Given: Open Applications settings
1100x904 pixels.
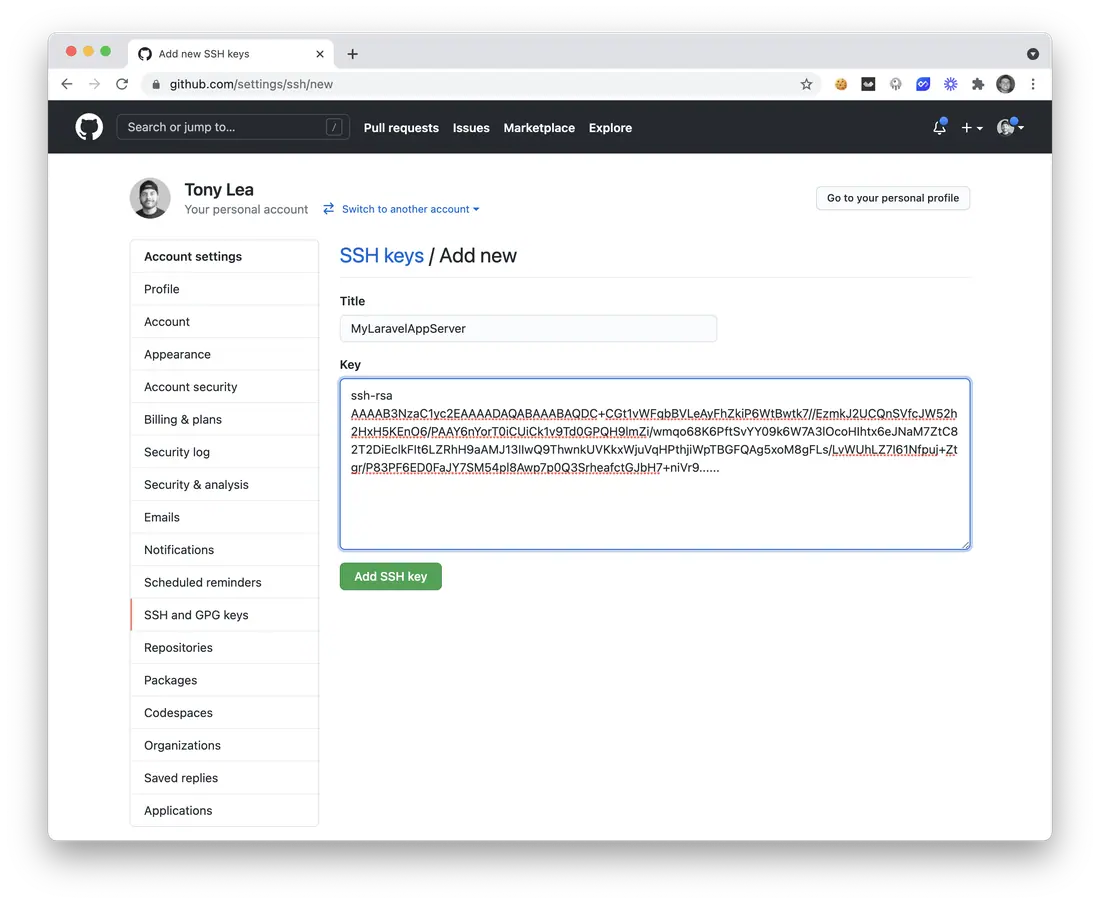Looking at the screenshot, I should coord(224,811).
